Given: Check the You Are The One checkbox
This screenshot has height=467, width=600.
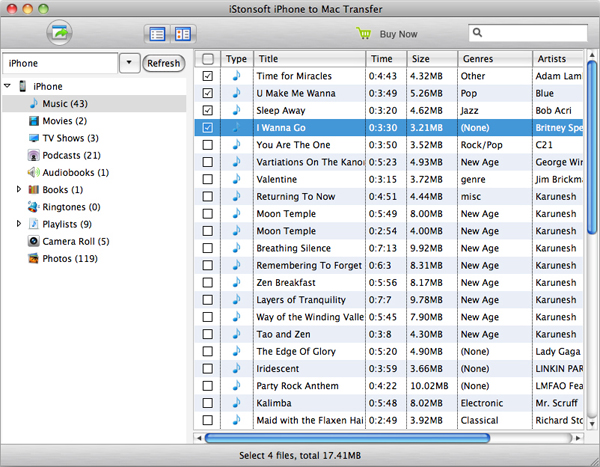Looking at the screenshot, I should (x=207, y=145).
